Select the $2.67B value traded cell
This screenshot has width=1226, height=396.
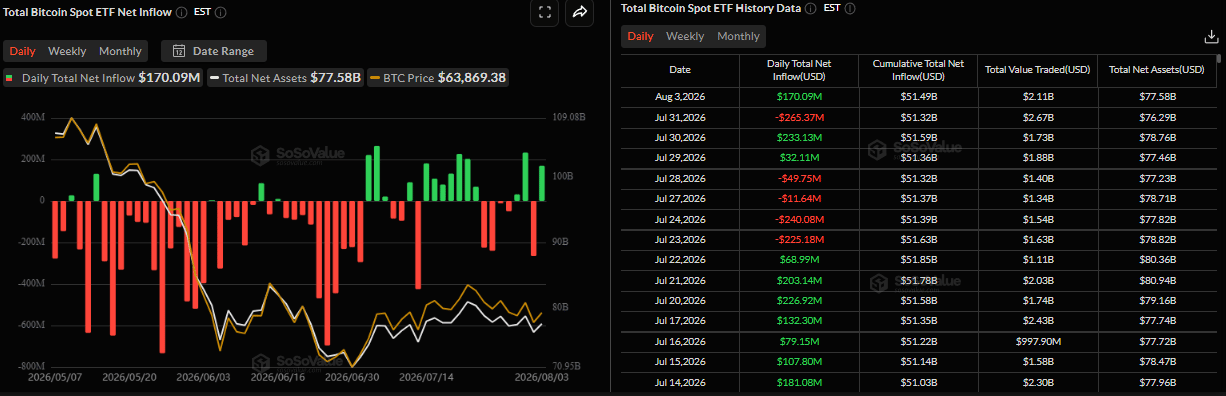[1037, 117]
